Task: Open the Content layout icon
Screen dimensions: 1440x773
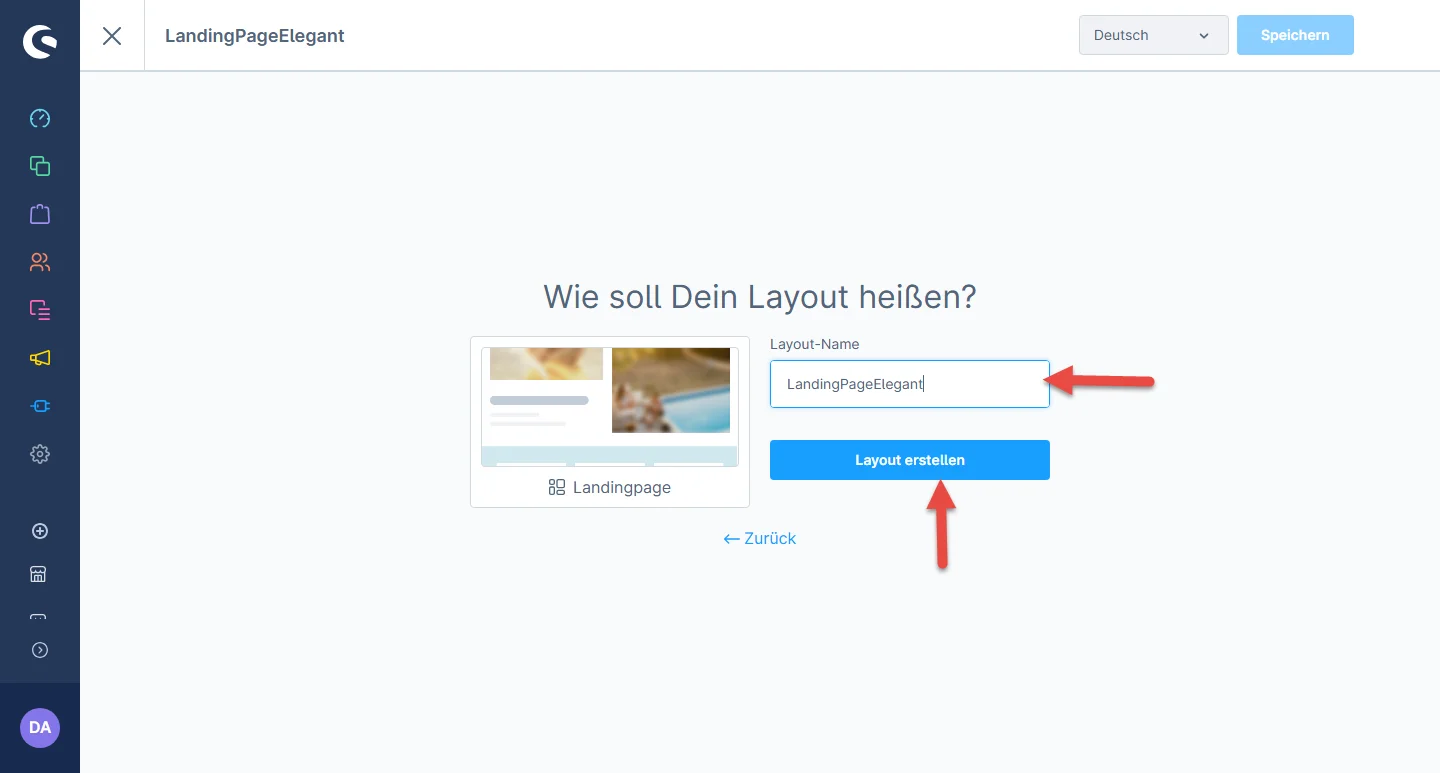Action: click(40, 310)
